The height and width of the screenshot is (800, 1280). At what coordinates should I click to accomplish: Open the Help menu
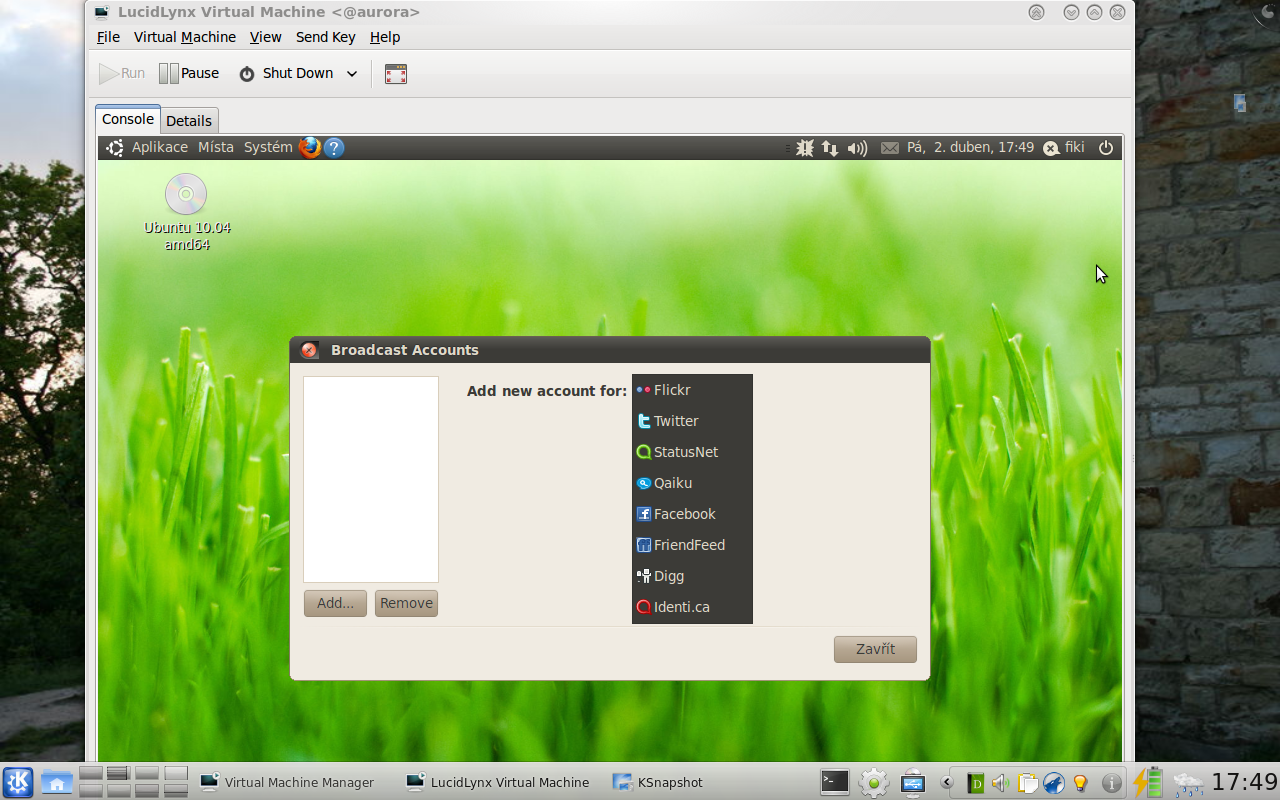pyautogui.click(x=385, y=37)
